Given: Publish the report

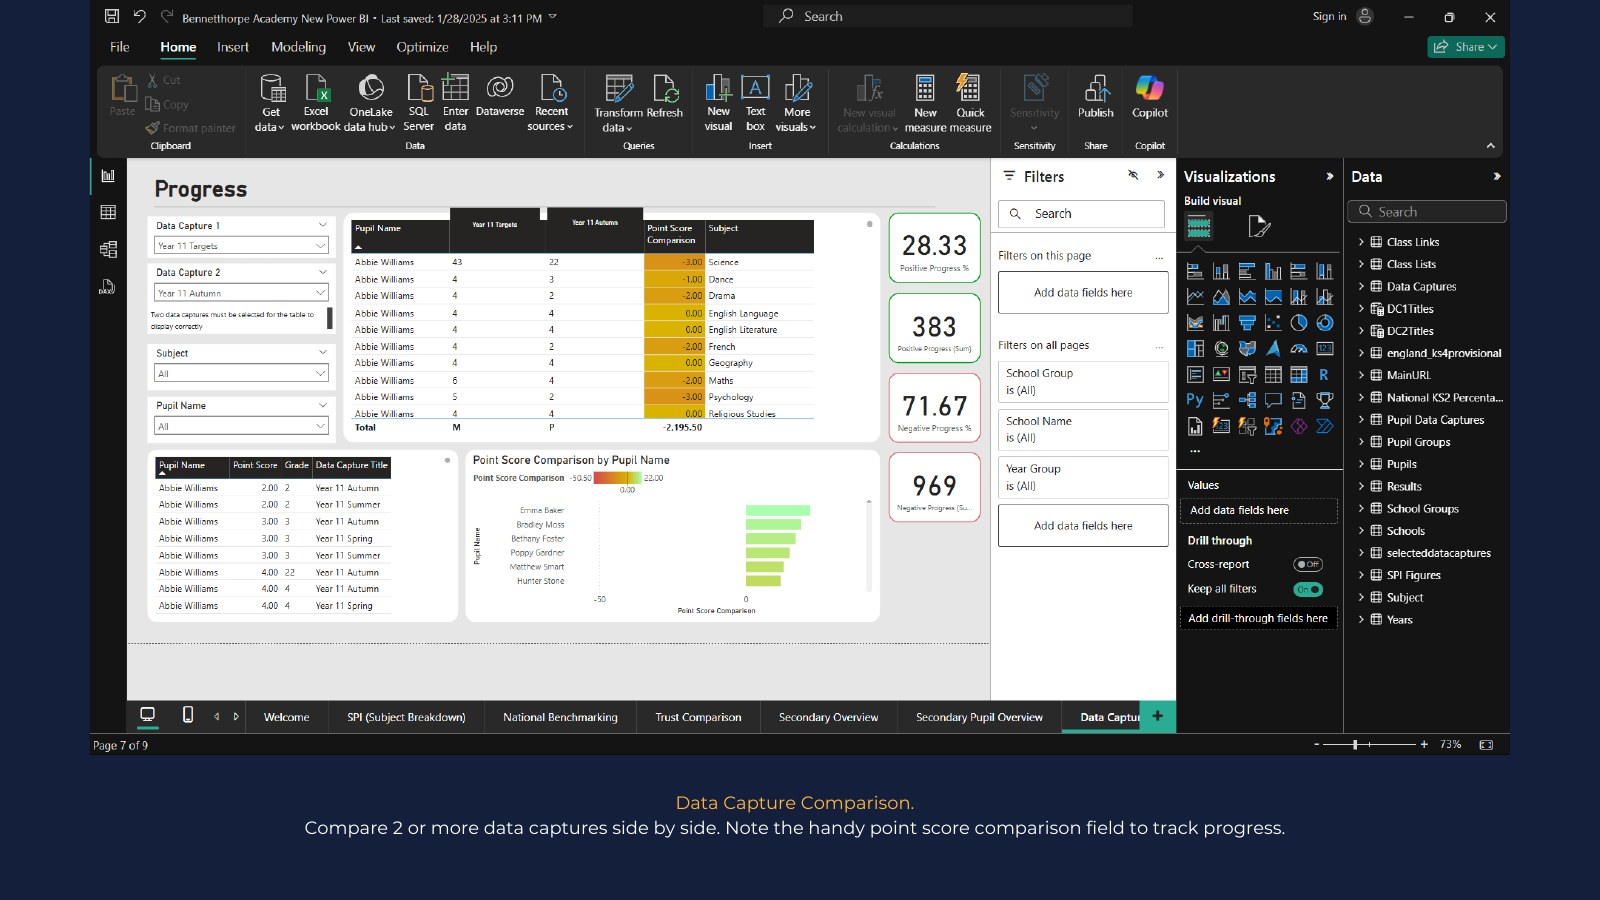Looking at the screenshot, I should pyautogui.click(x=1096, y=96).
